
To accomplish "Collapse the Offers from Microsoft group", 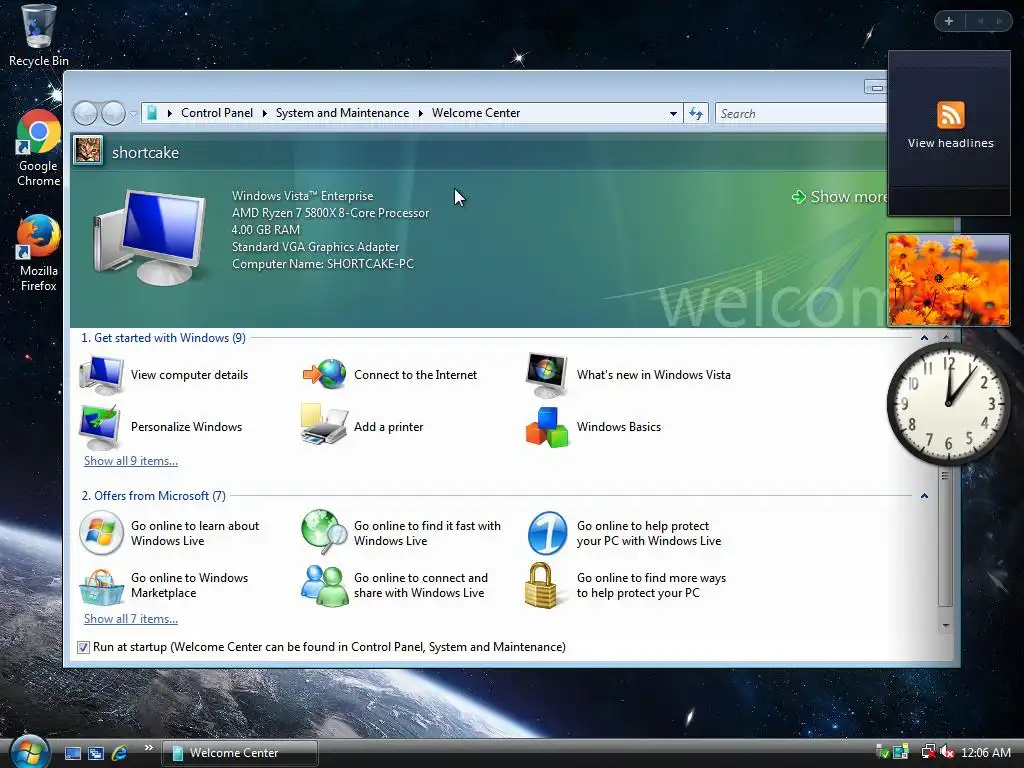I will click(924, 496).
